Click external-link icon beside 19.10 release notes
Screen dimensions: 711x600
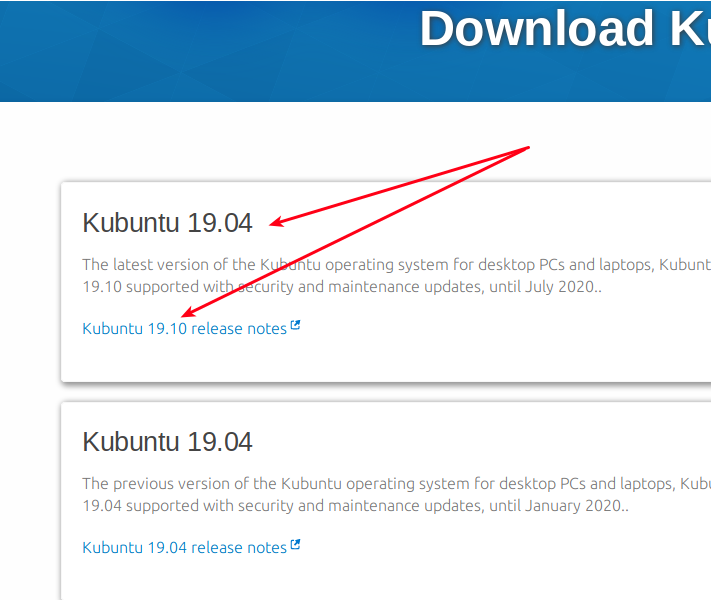[295, 325]
